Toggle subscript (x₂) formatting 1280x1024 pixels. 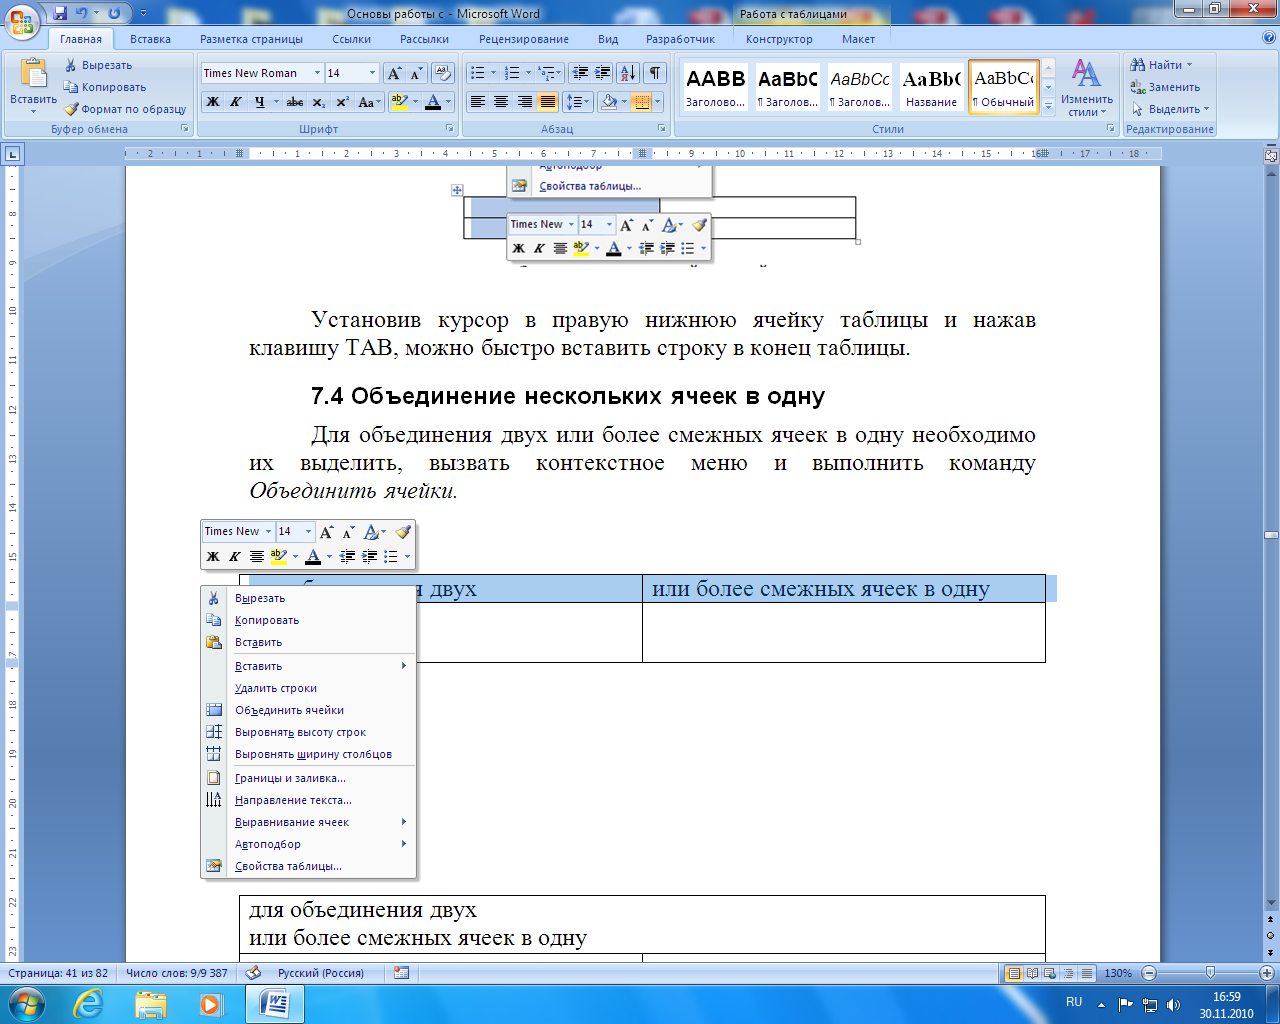pos(318,102)
